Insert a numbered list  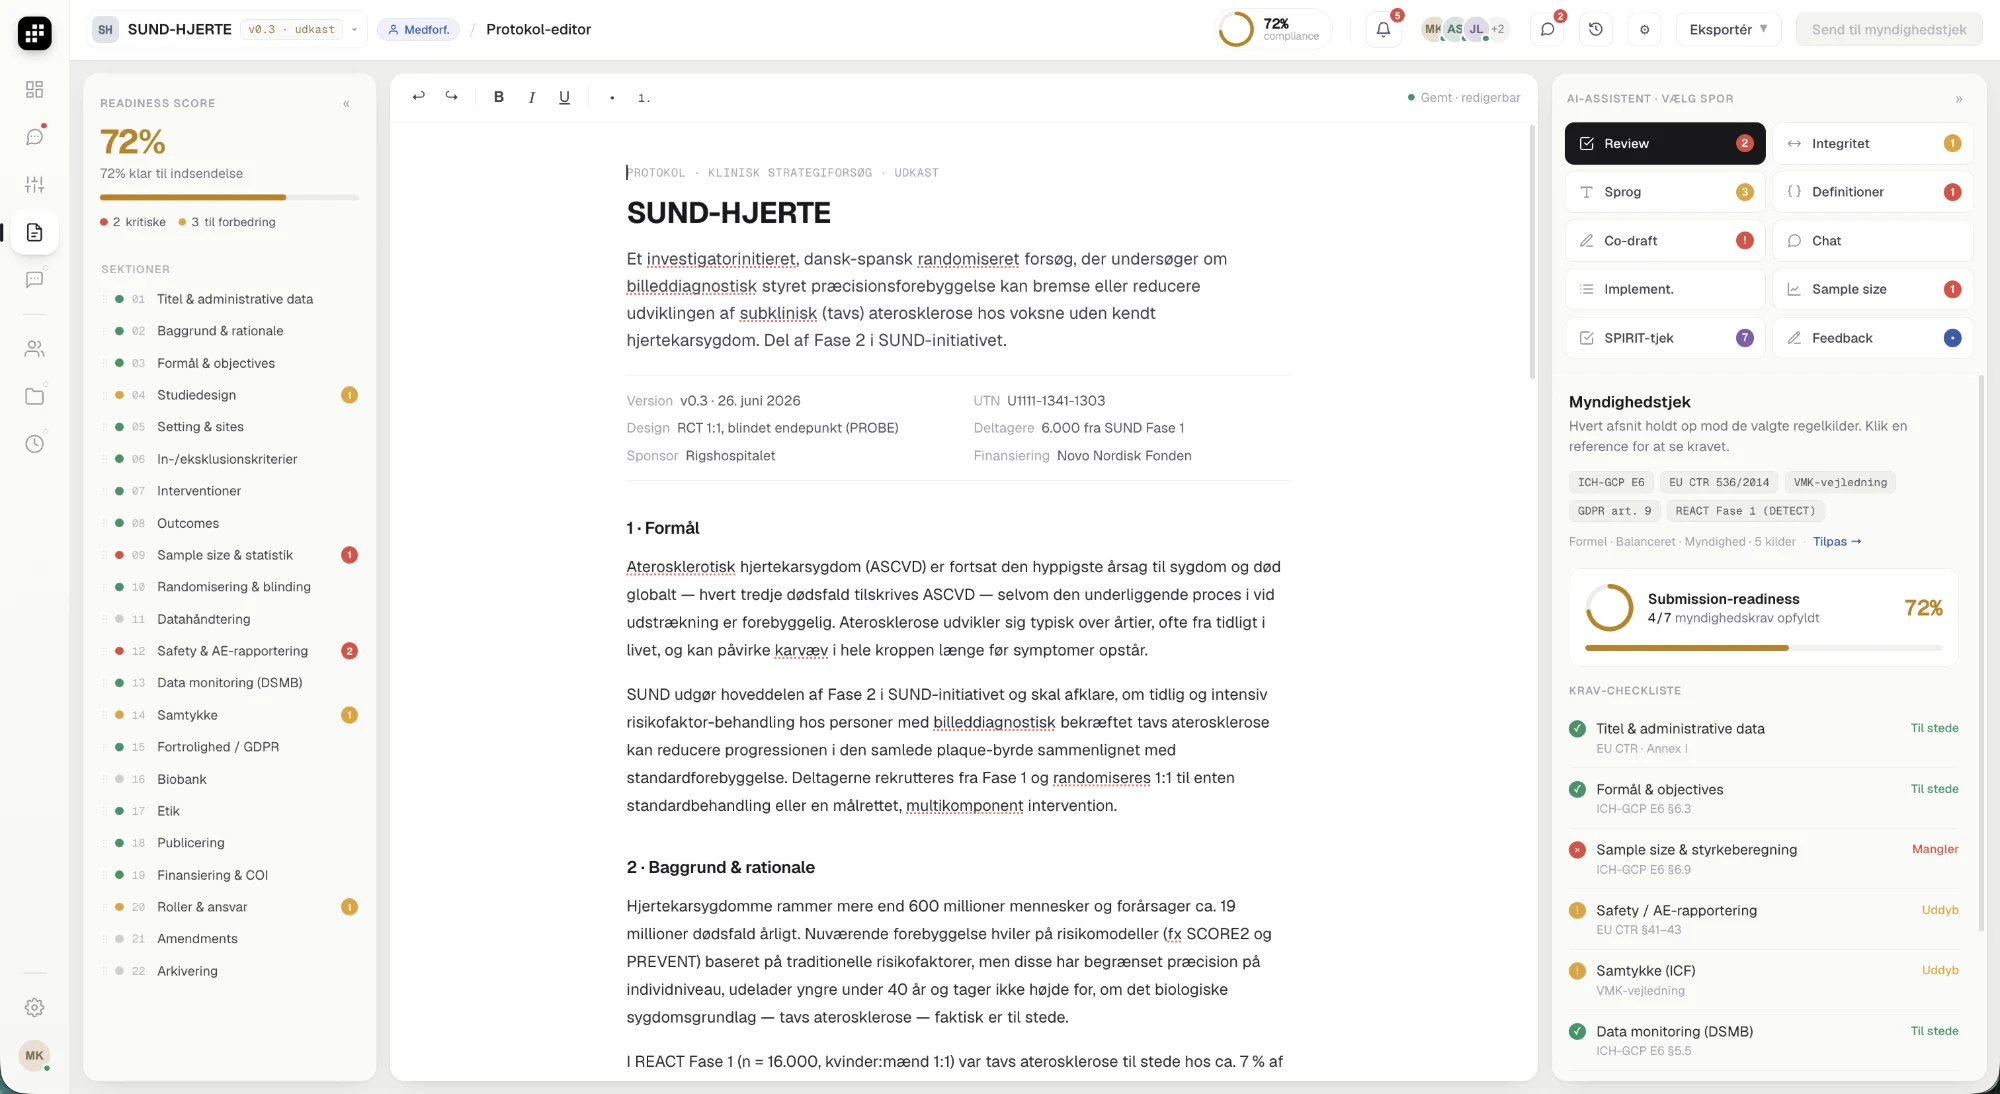click(x=644, y=97)
